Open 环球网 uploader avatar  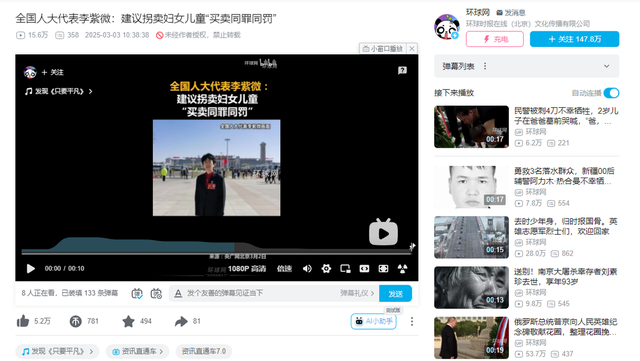(x=447, y=27)
